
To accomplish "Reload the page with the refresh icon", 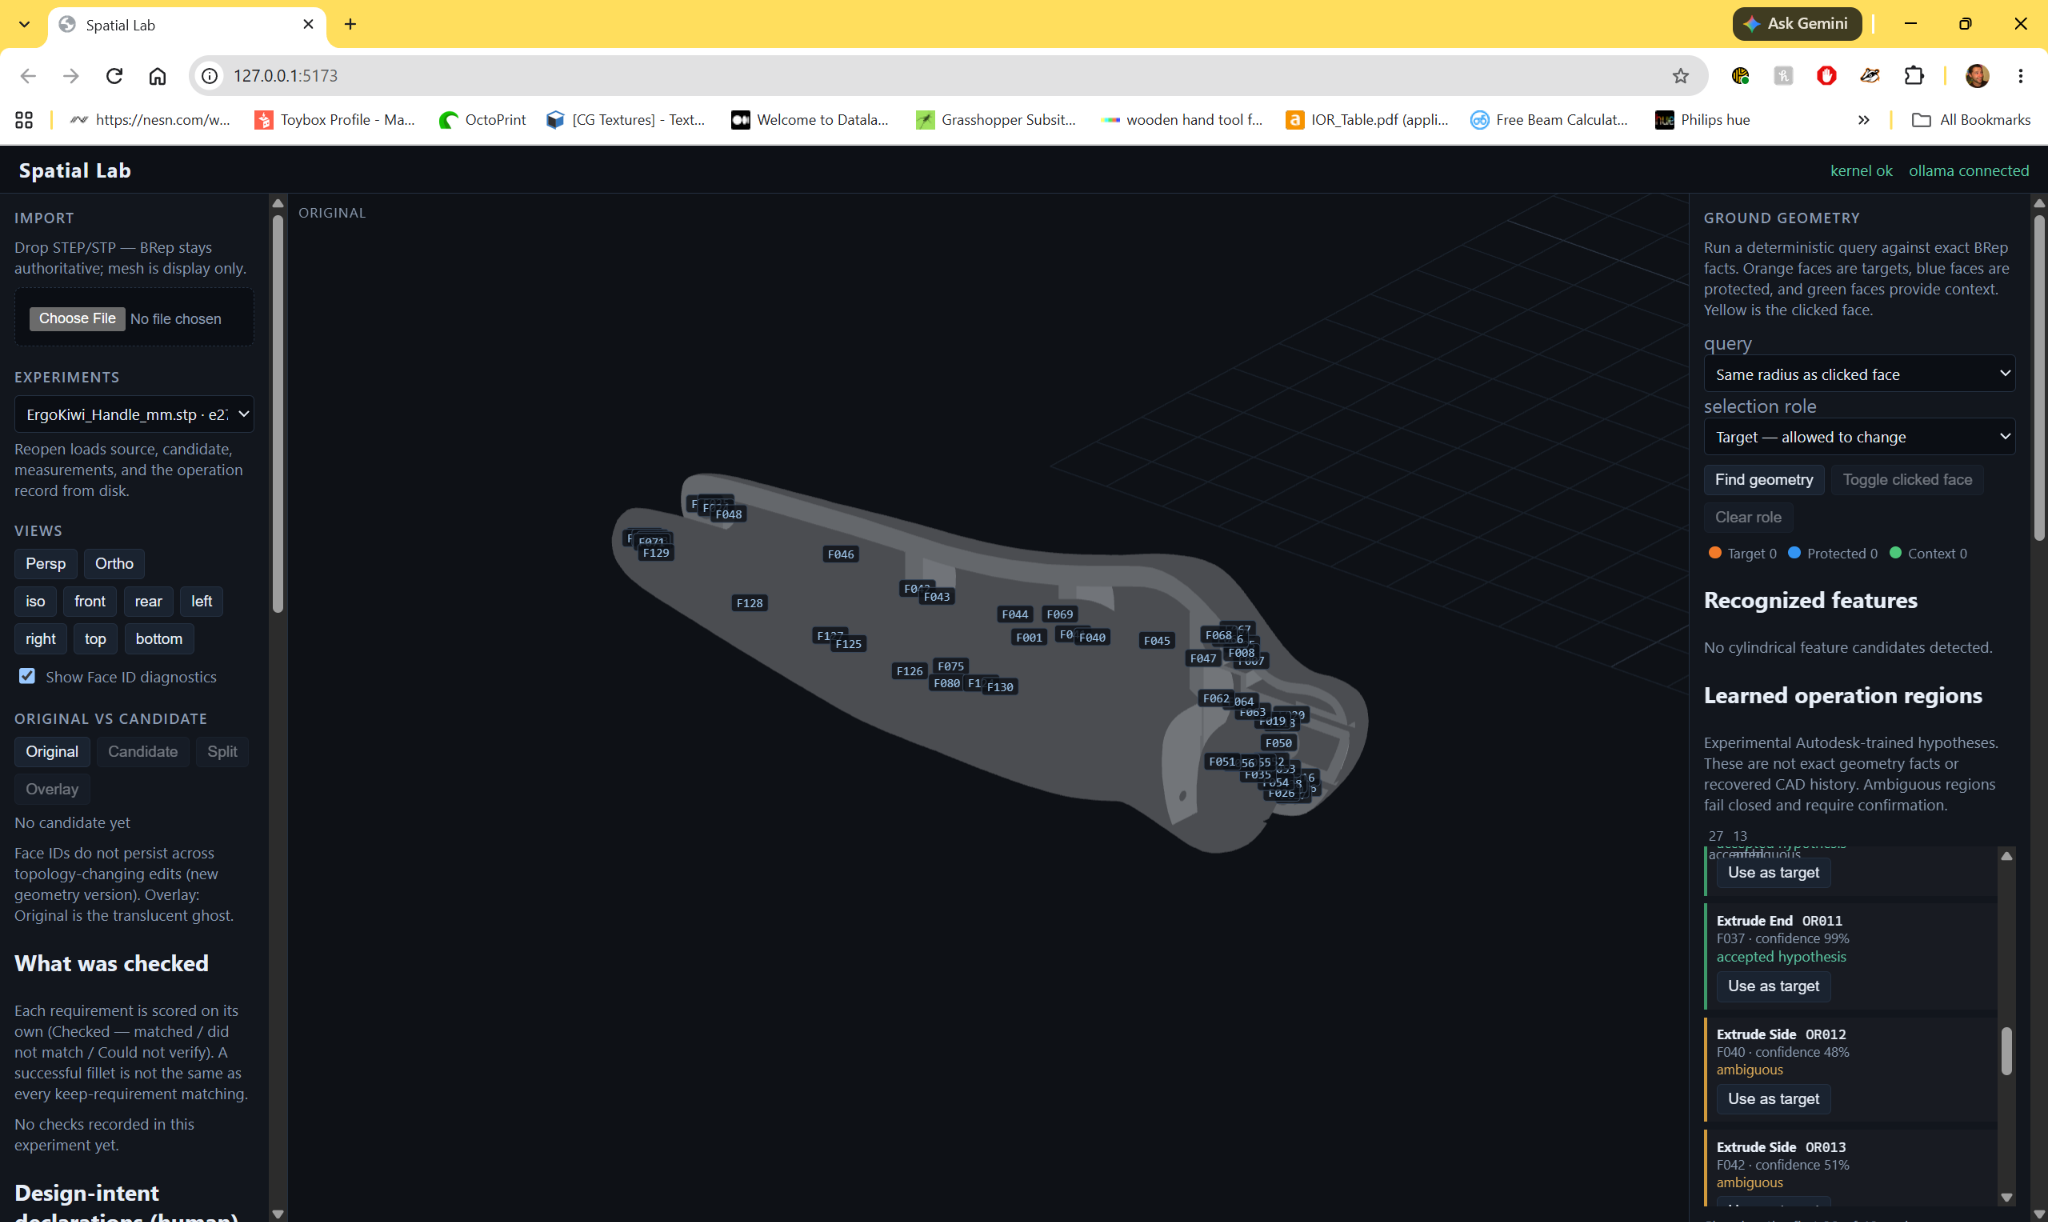I will point(114,76).
